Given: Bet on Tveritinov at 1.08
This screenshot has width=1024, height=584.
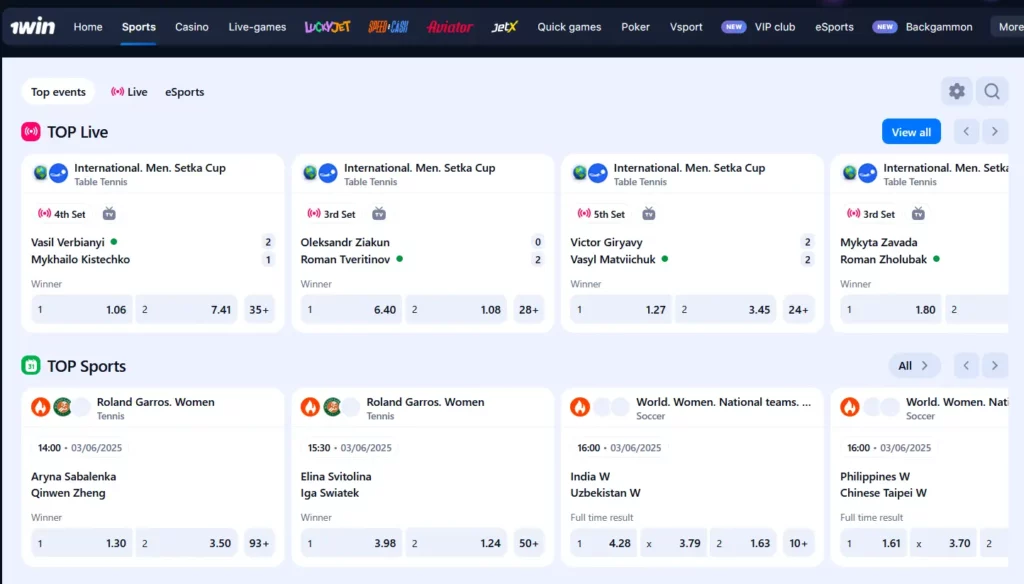Looking at the screenshot, I should pyautogui.click(x=456, y=310).
